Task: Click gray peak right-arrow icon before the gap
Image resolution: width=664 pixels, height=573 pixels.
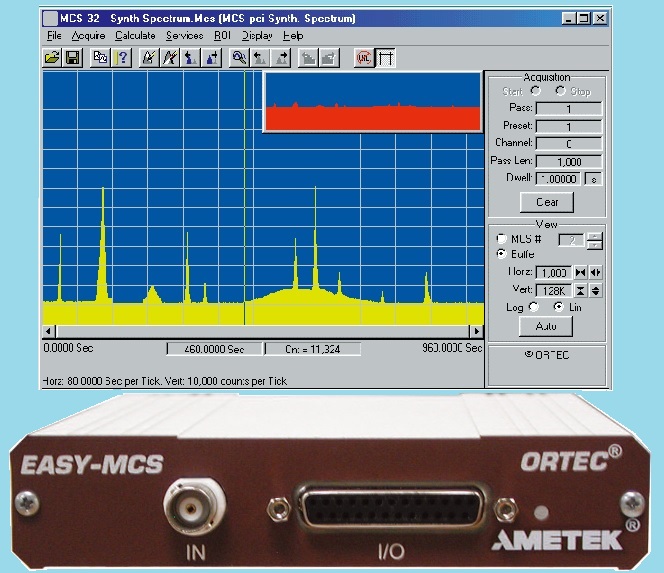Action: coord(281,58)
